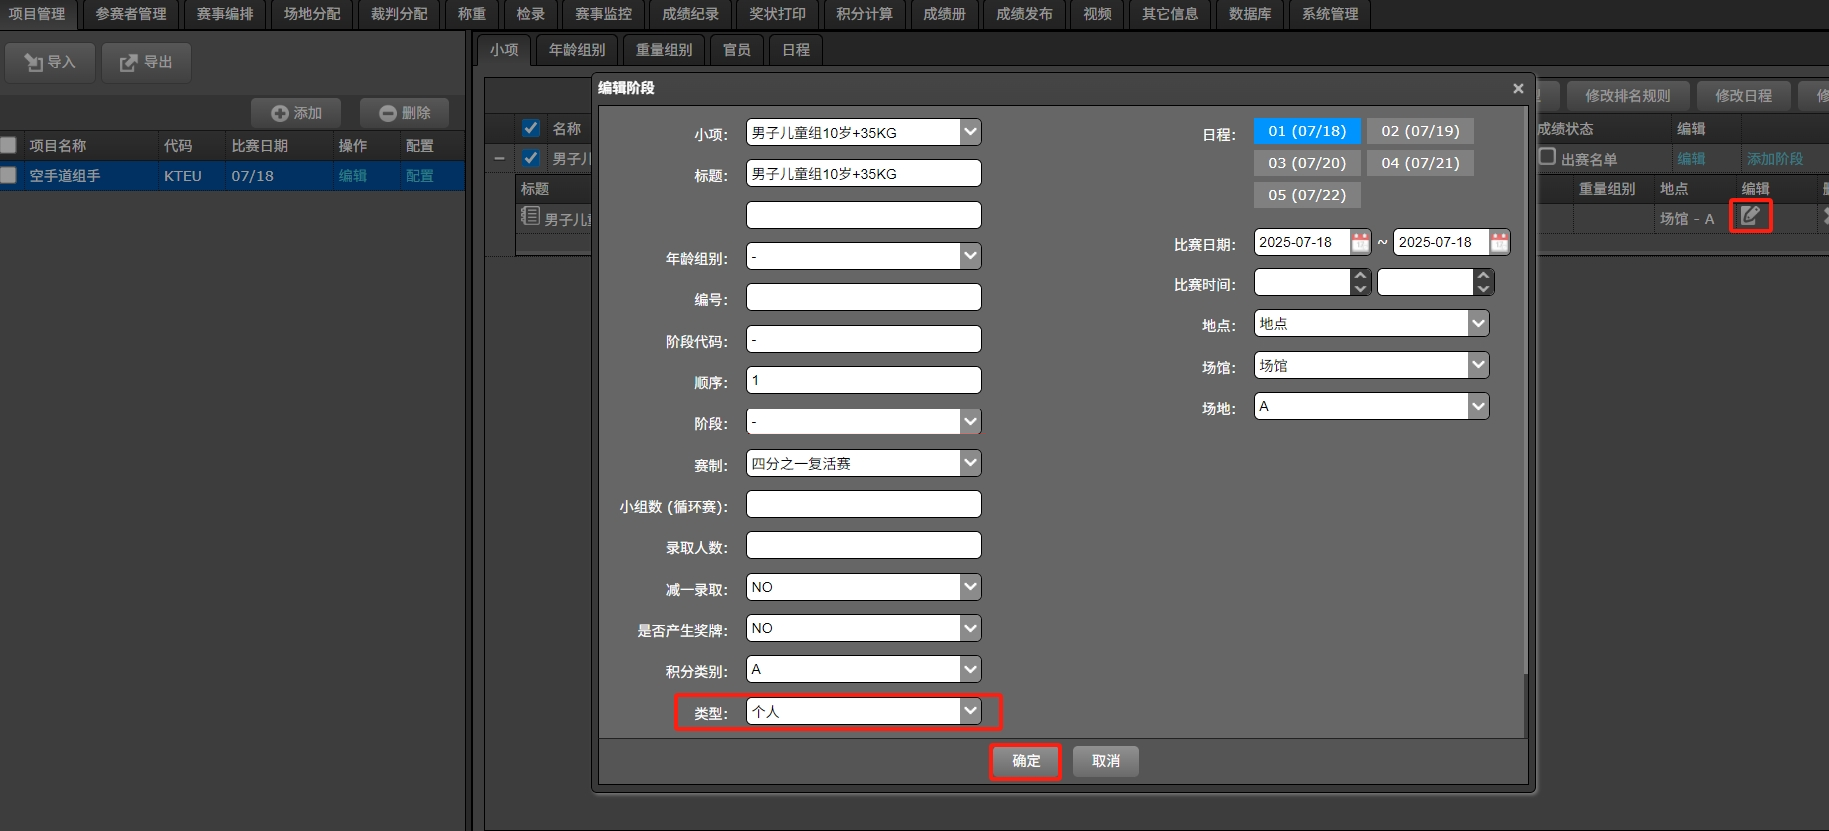Select schedule day 02 (07/19)

pyautogui.click(x=1419, y=131)
